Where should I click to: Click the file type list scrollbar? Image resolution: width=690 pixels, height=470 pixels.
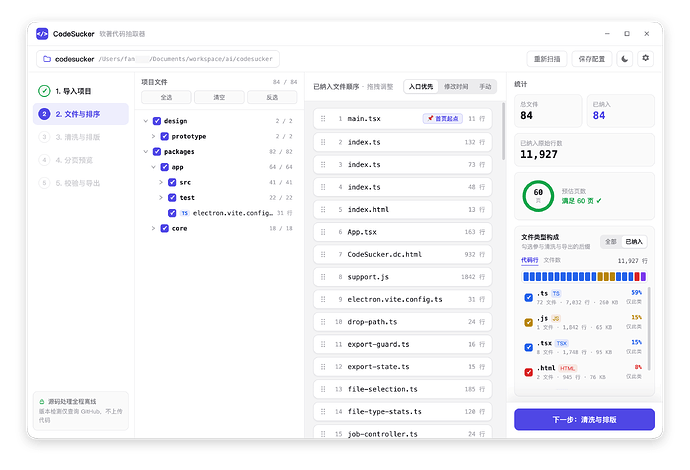(x=649, y=329)
